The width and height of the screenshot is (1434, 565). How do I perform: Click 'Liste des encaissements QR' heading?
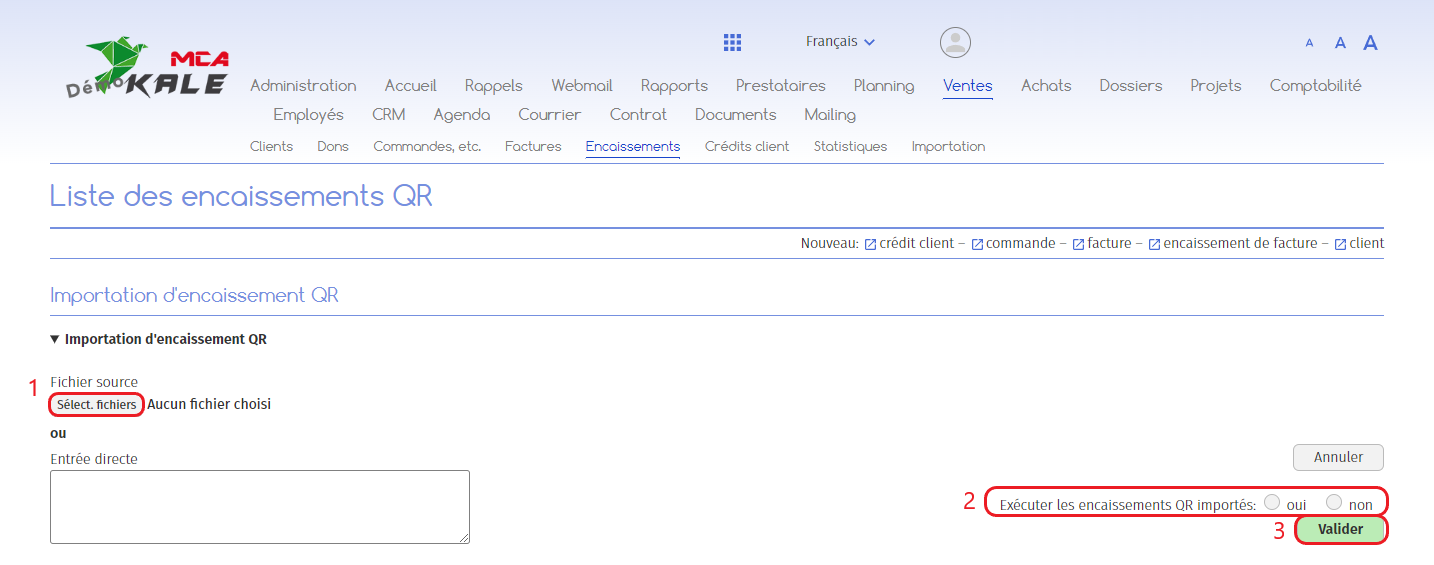point(241,196)
